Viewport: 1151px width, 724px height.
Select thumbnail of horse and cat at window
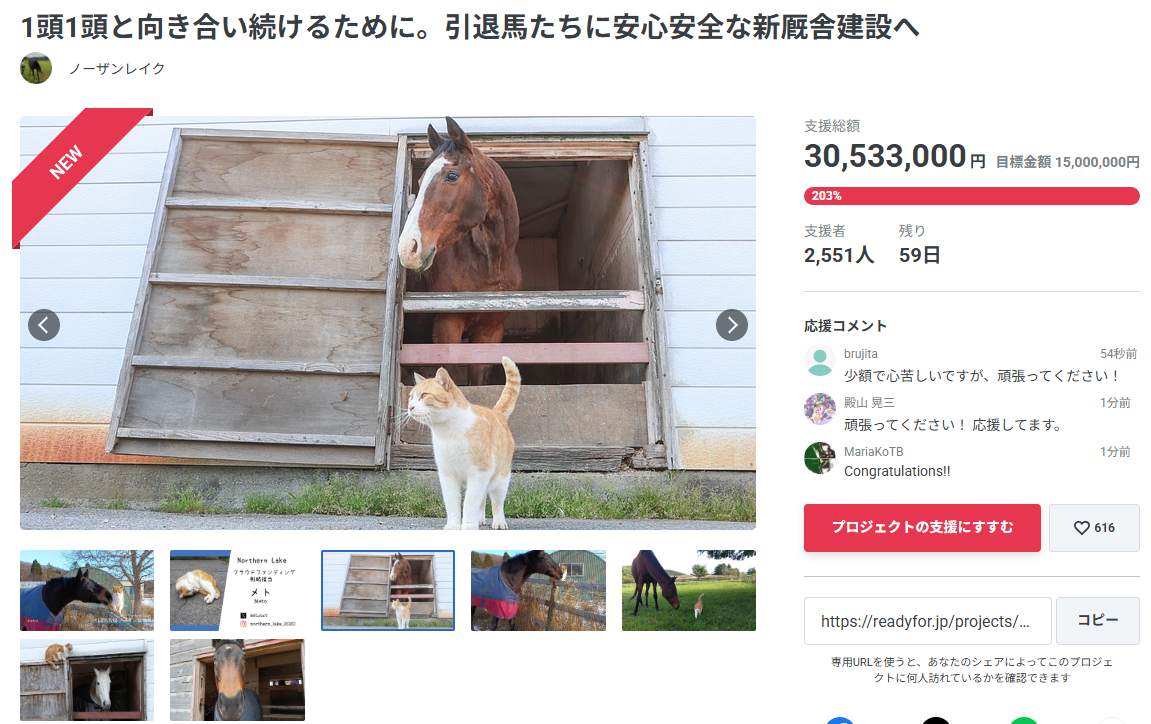coord(388,590)
